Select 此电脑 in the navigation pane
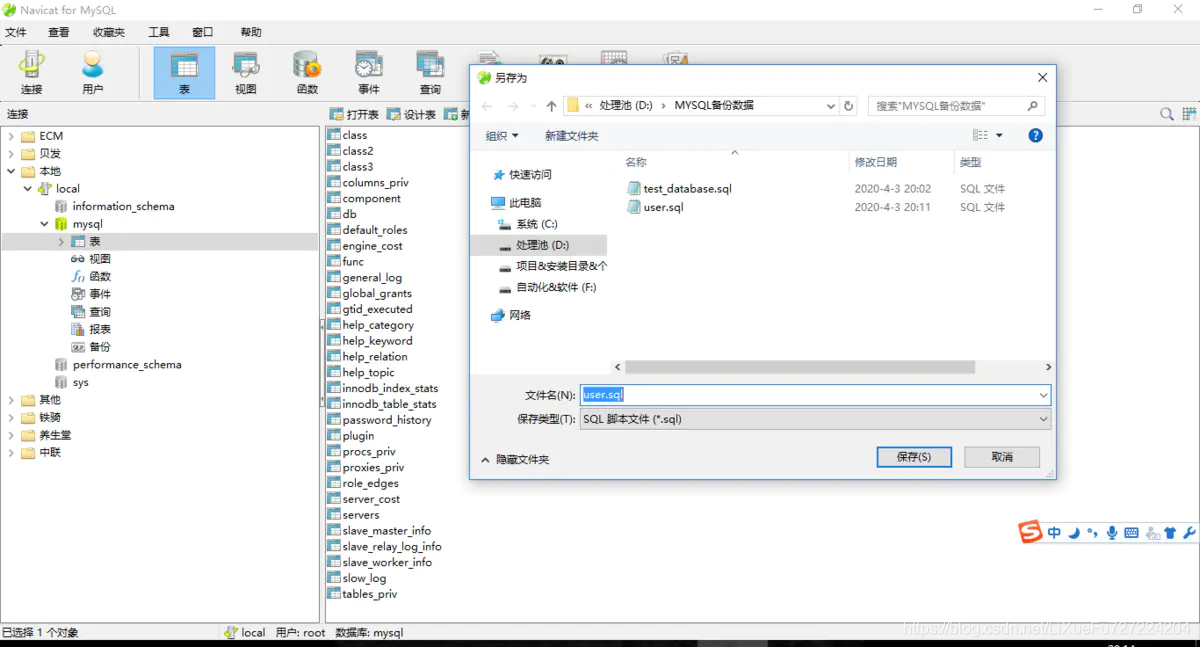1200x647 pixels. click(524, 203)
